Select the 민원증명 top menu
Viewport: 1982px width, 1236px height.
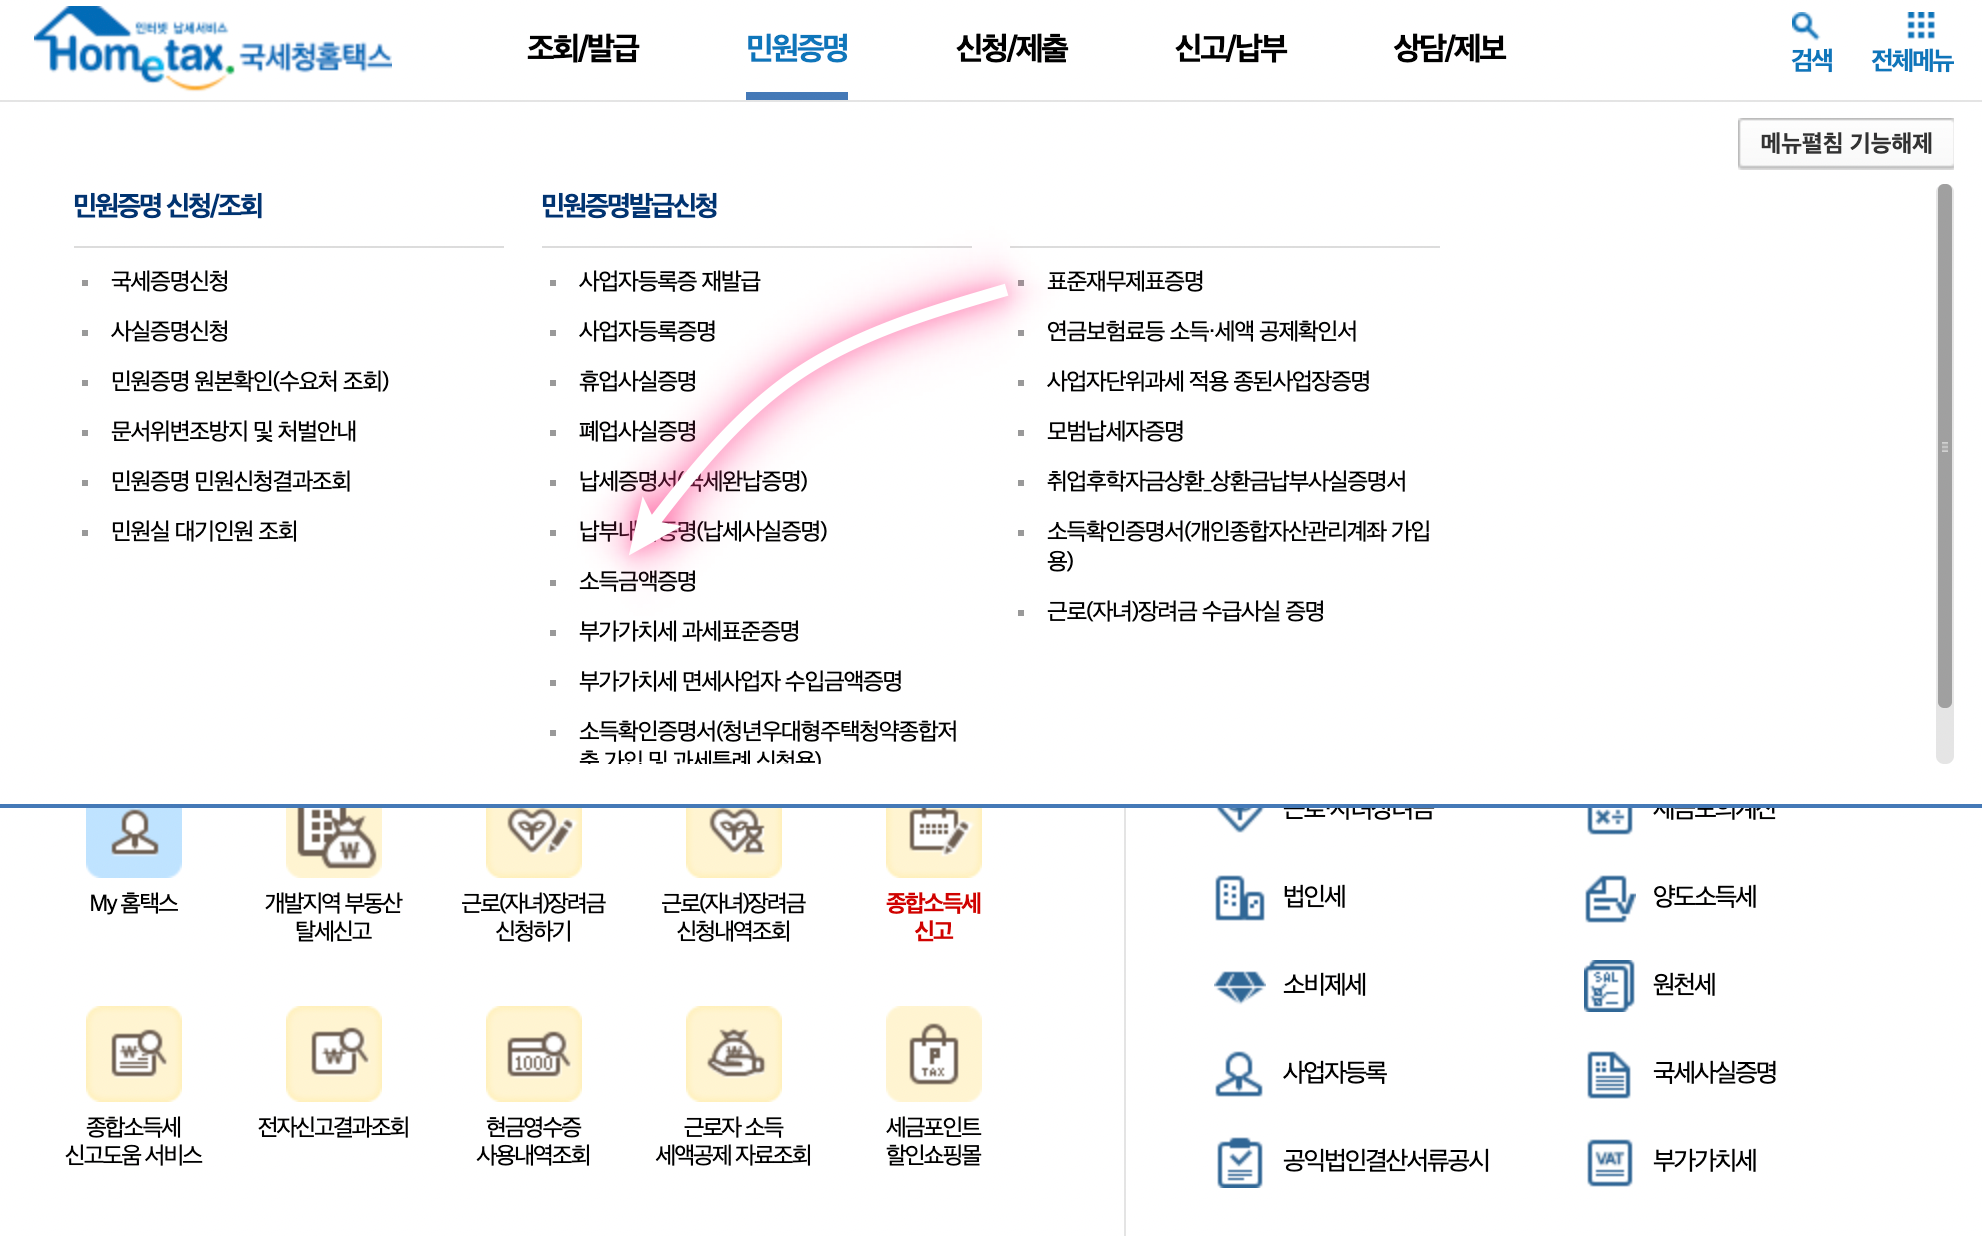click(797, 48)
